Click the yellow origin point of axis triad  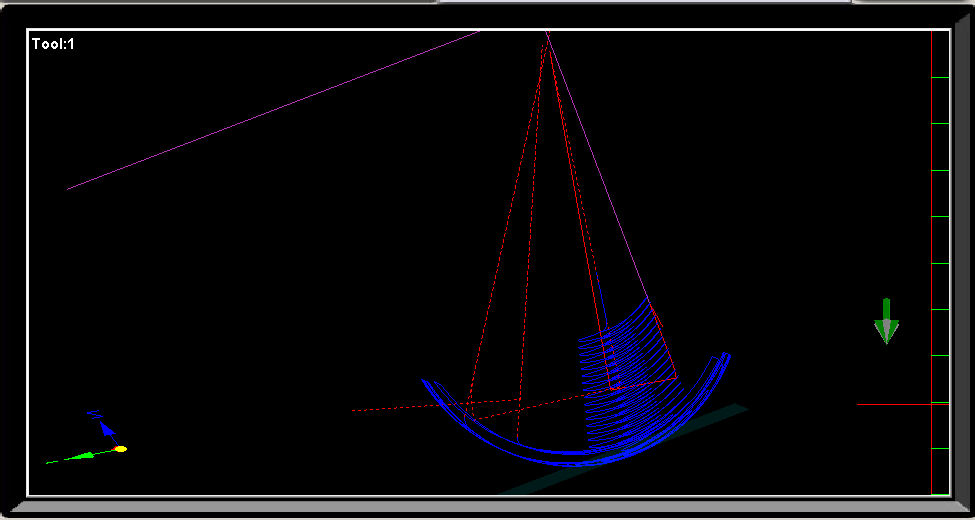[121, 448]
